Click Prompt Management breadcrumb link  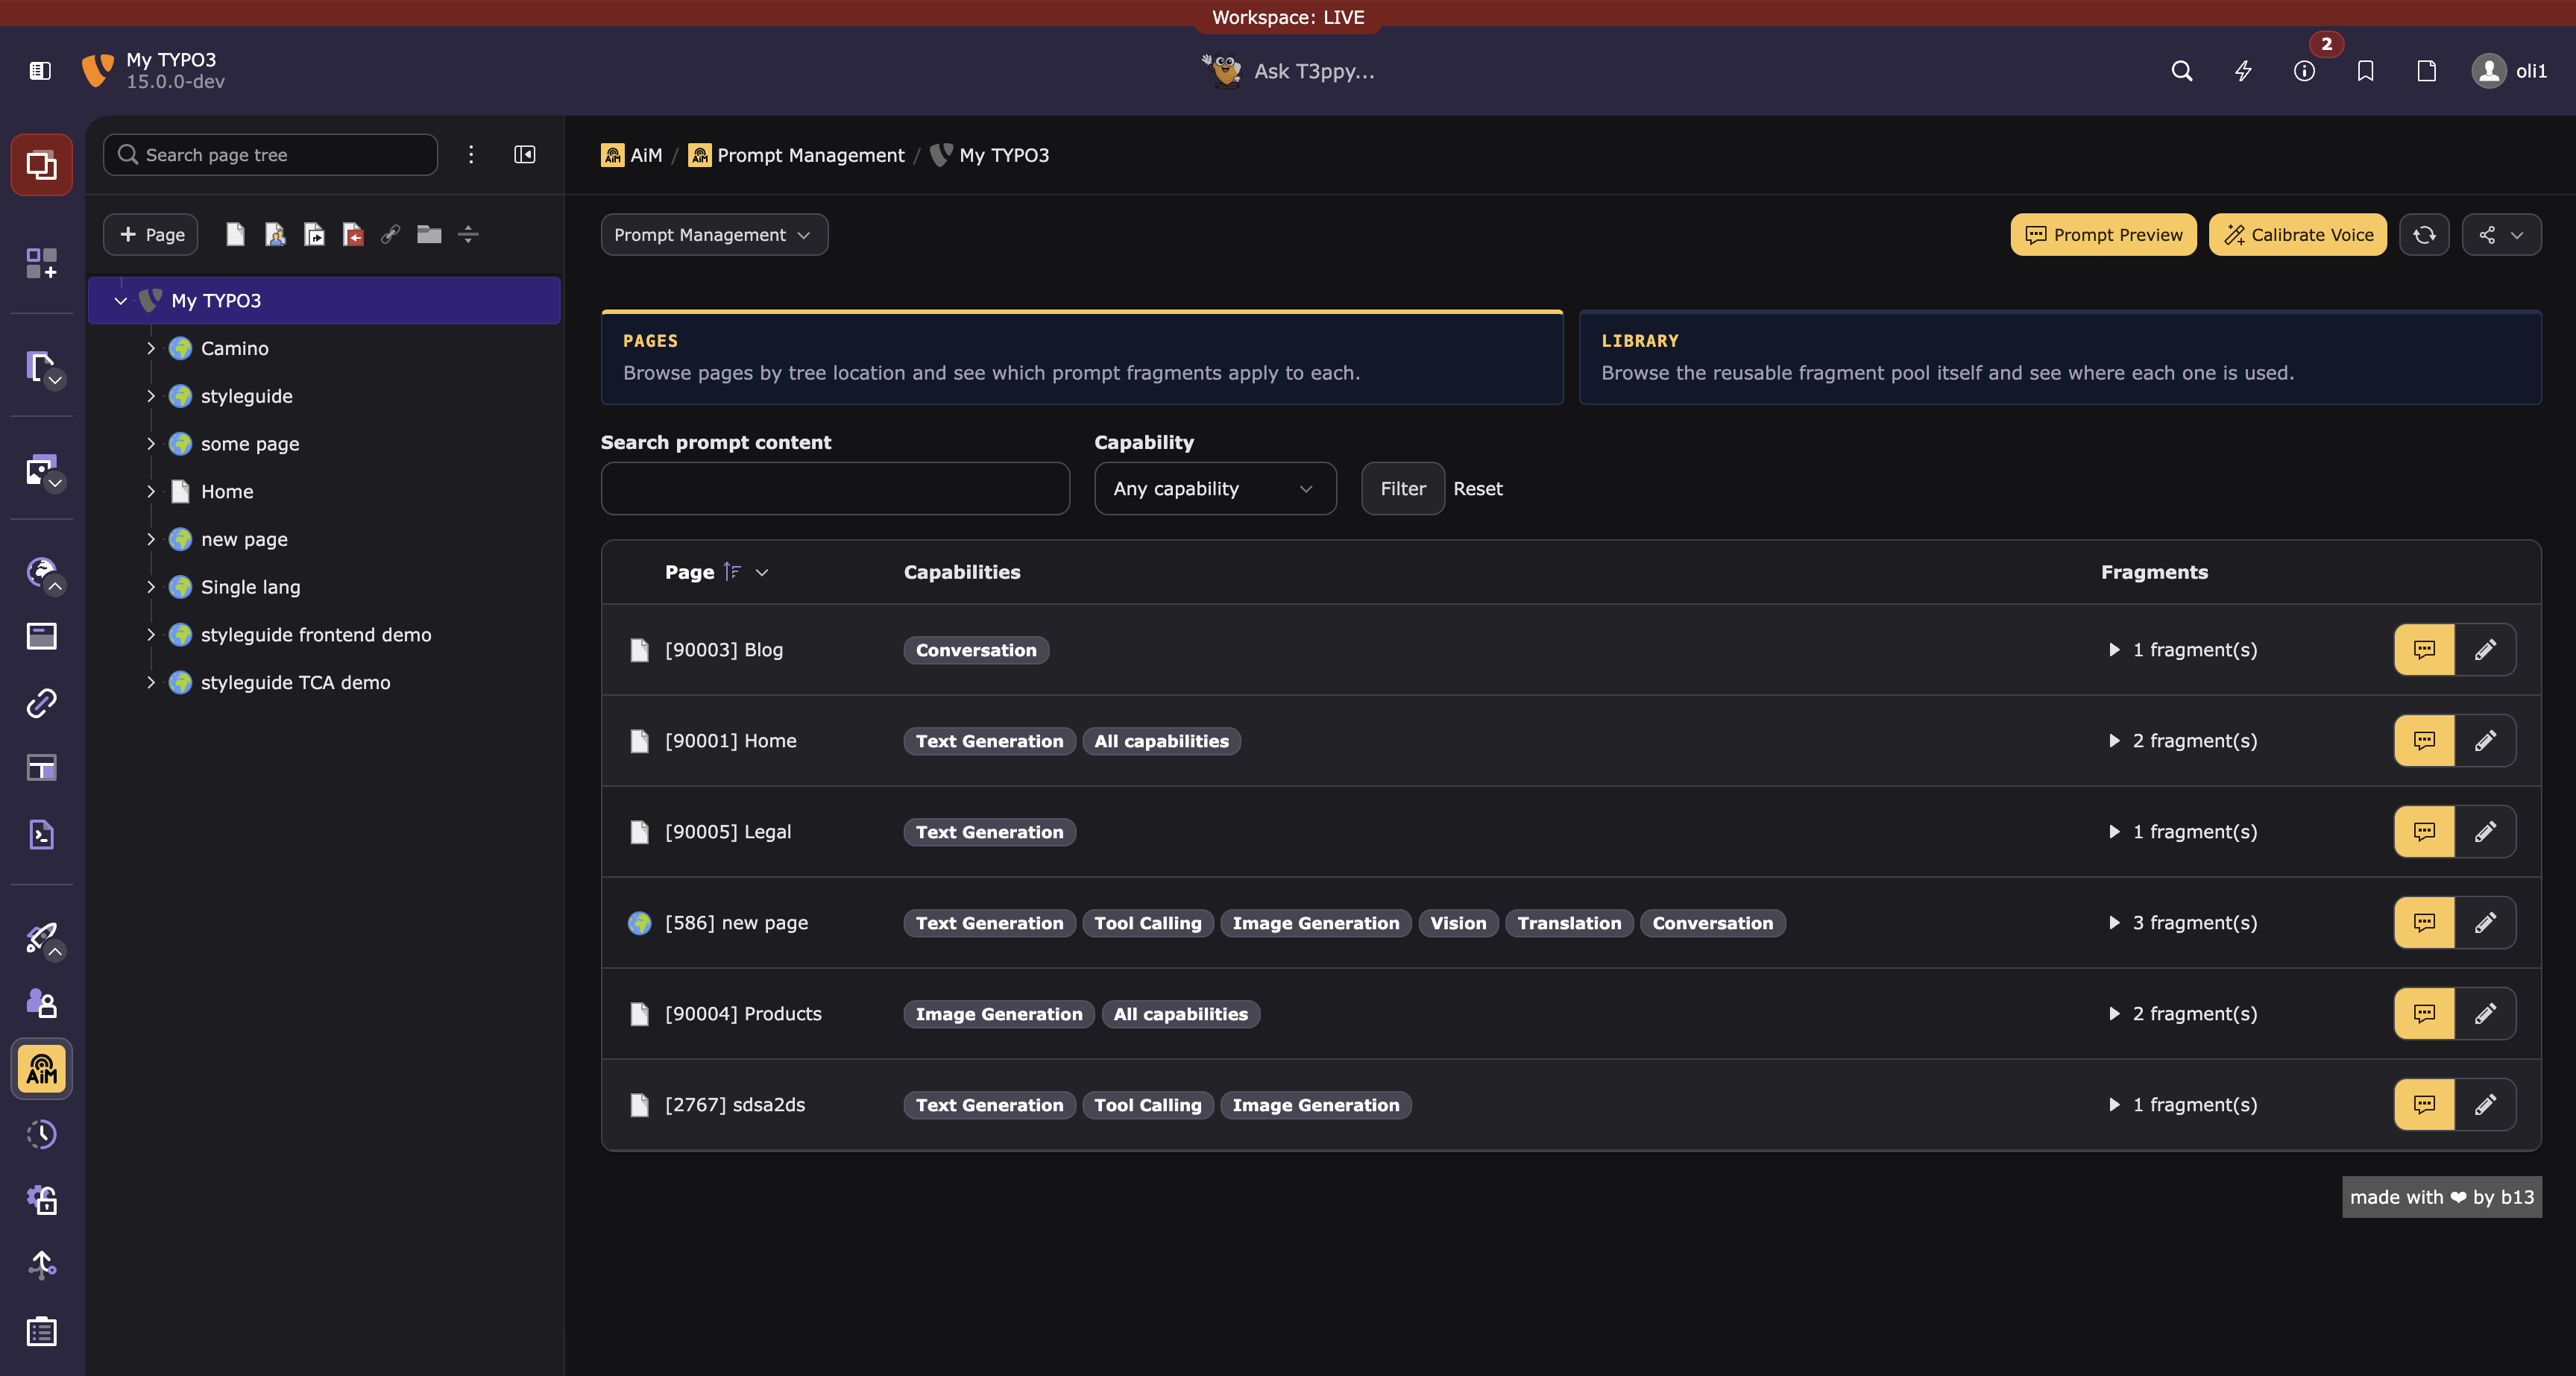pos(796,155)
